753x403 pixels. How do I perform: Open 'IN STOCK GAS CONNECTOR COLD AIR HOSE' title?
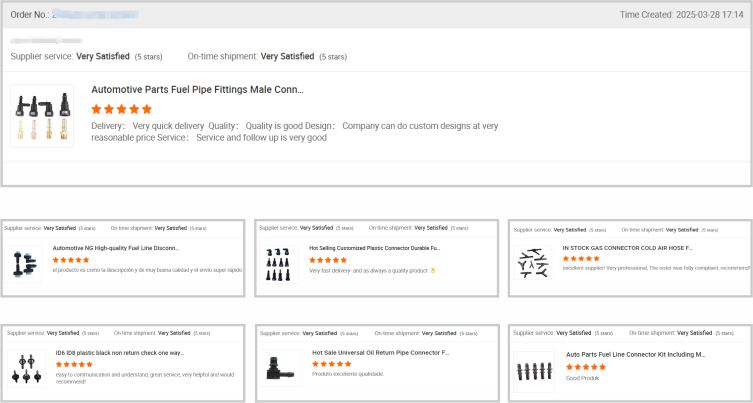[627, 248]
